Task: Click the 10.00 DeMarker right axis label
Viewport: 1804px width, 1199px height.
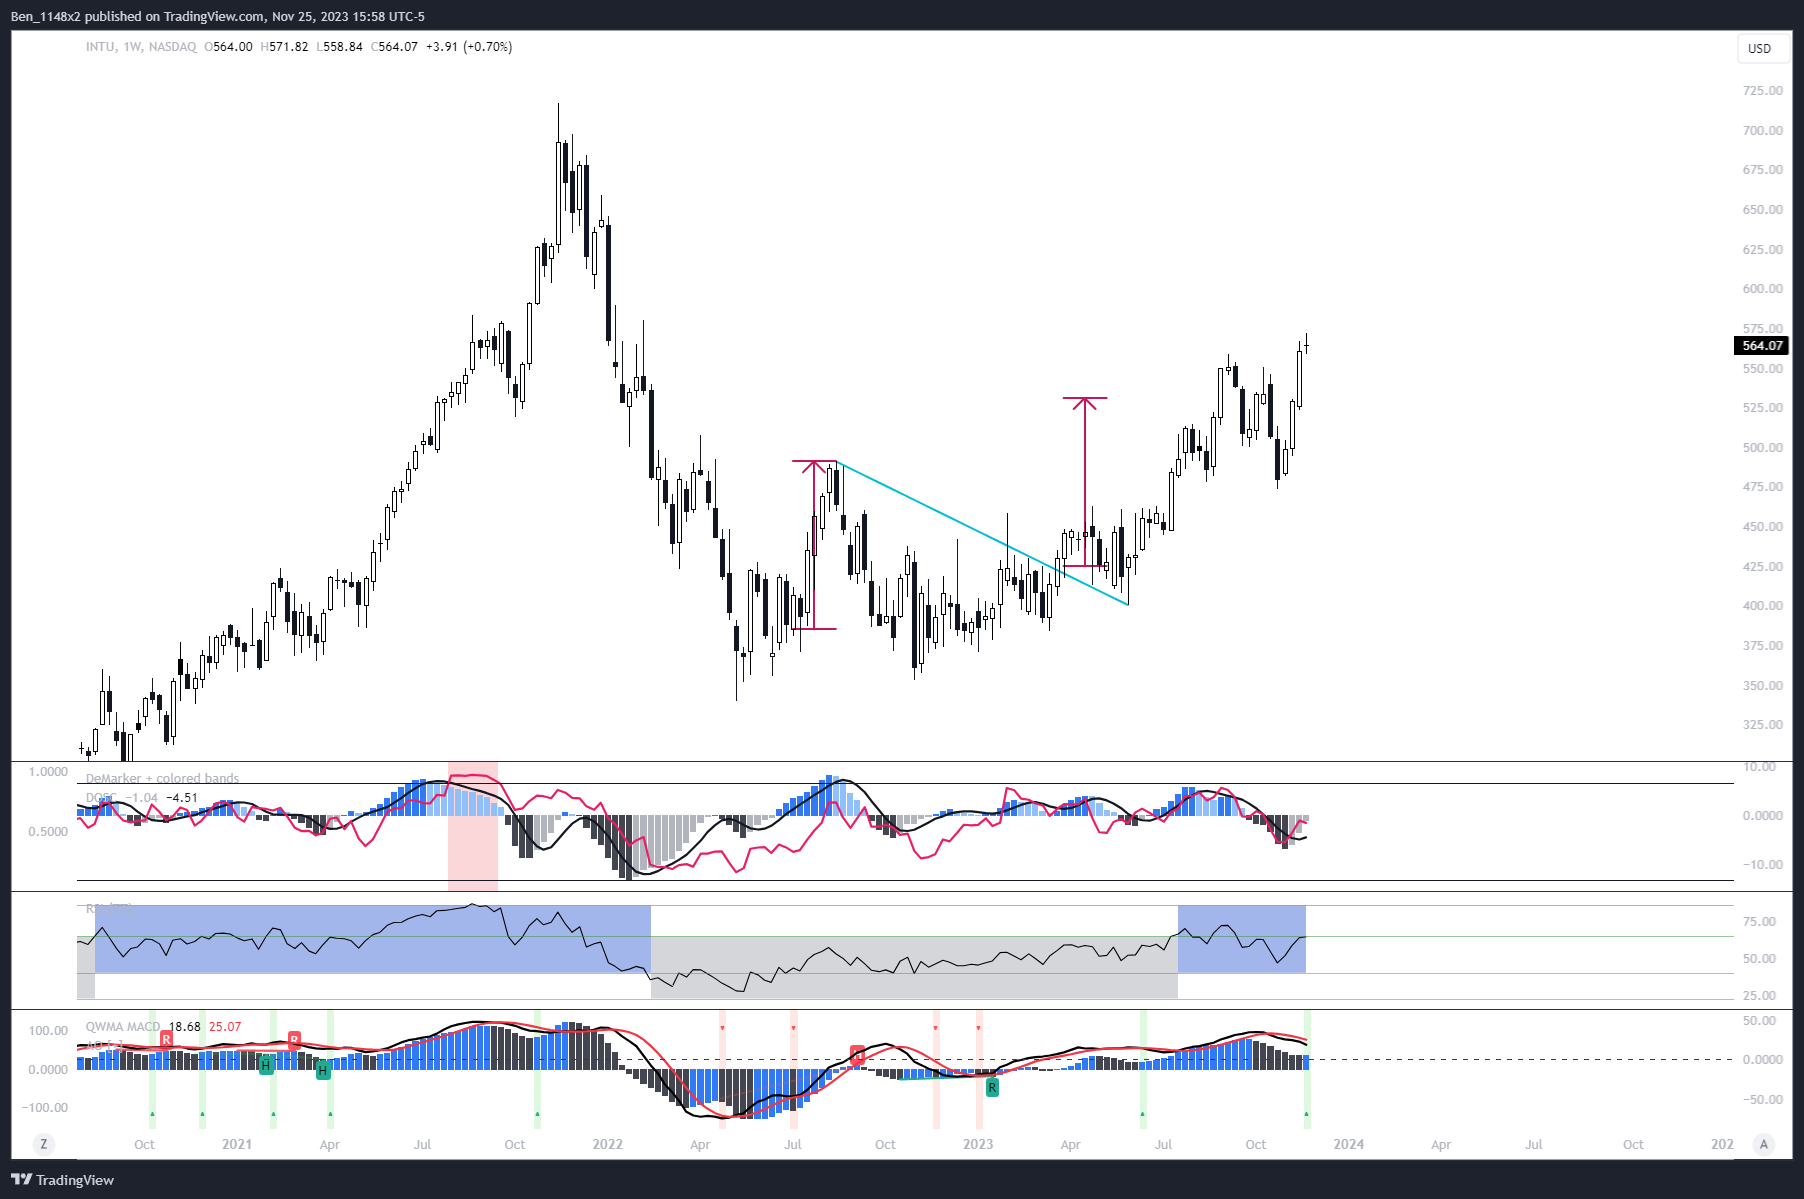Action: click(x=1760, y=767)
